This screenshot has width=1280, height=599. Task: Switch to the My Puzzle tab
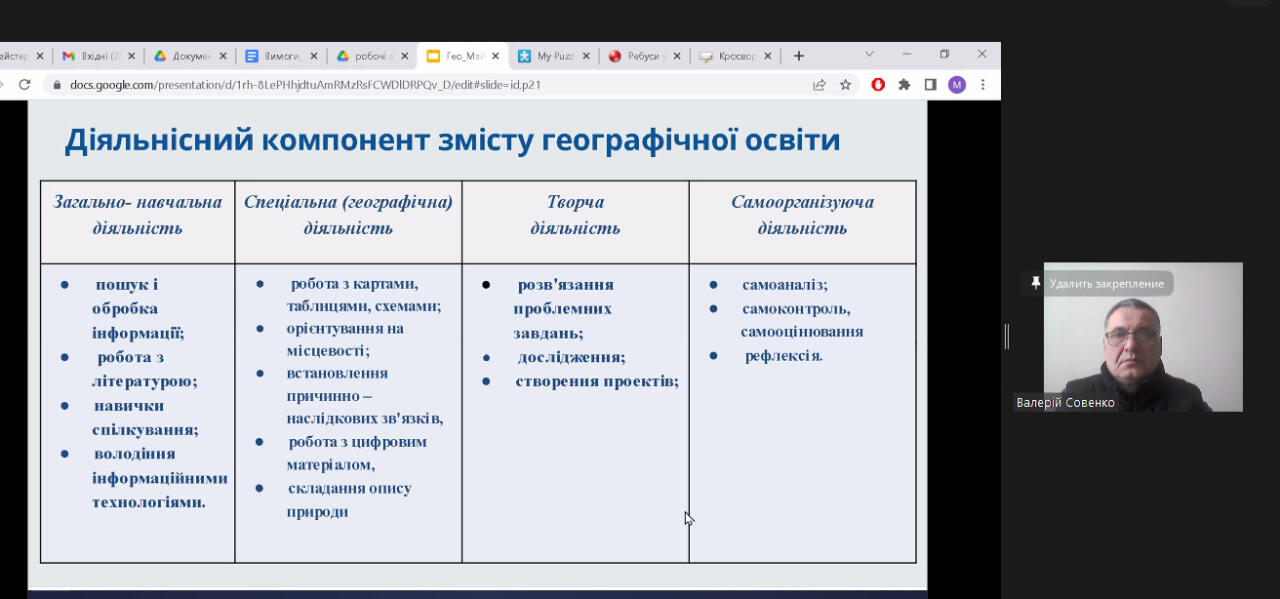tap(548, 56)
